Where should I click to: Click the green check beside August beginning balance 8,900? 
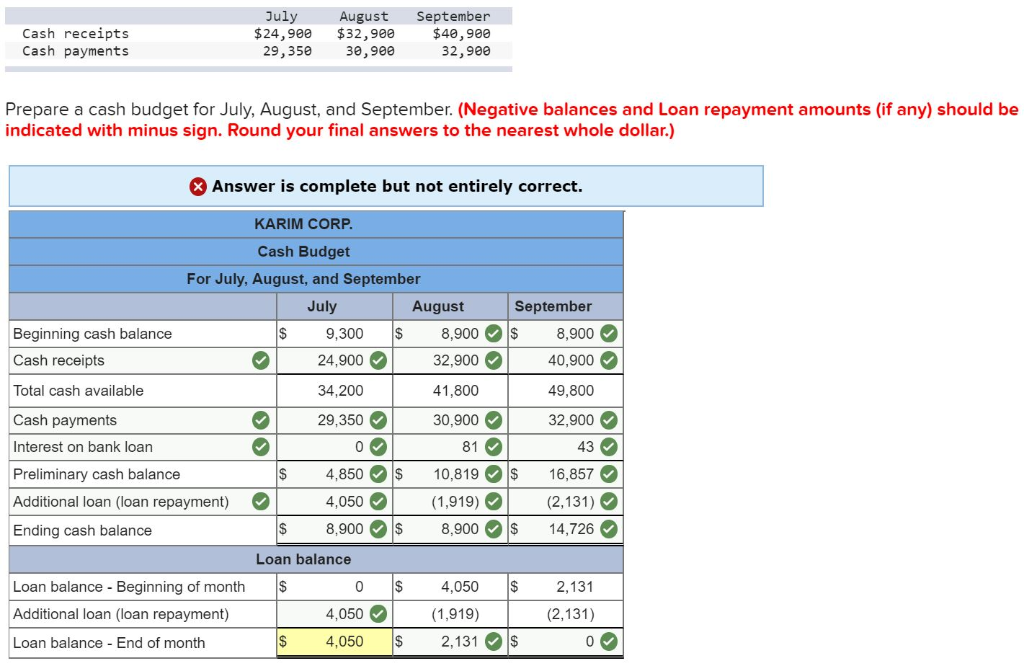point(494,334)
